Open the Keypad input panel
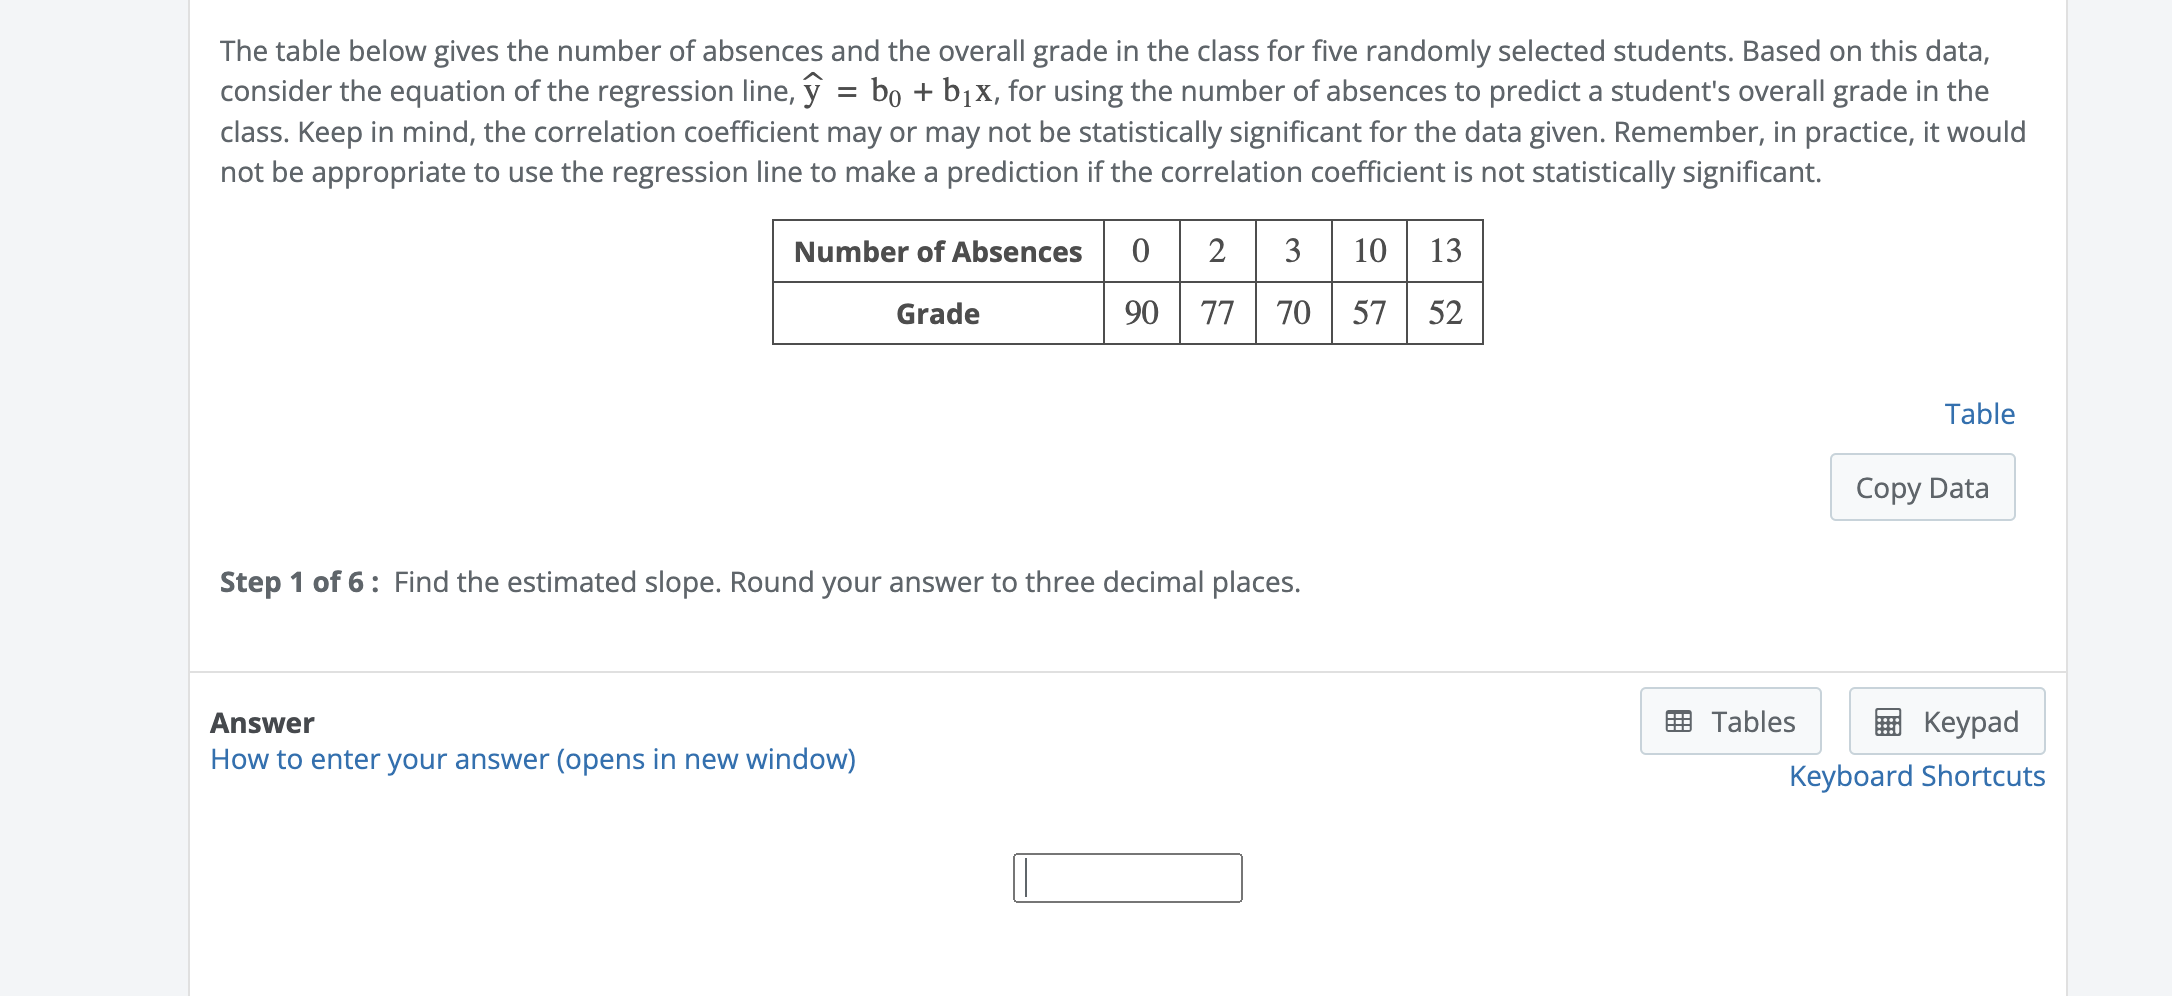 coord(1945,721)
